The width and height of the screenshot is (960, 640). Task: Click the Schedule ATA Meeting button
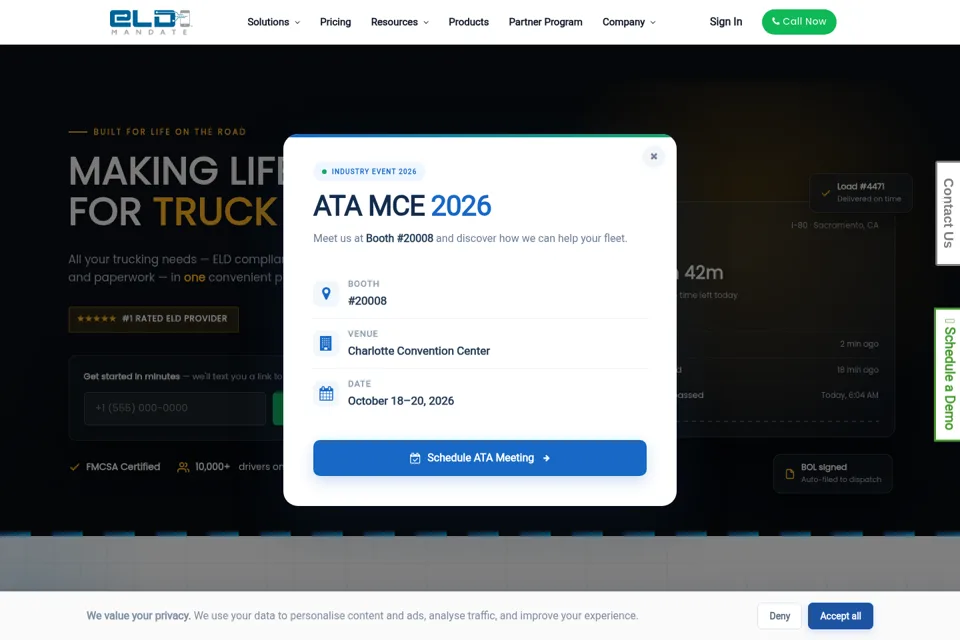point(480,457)
